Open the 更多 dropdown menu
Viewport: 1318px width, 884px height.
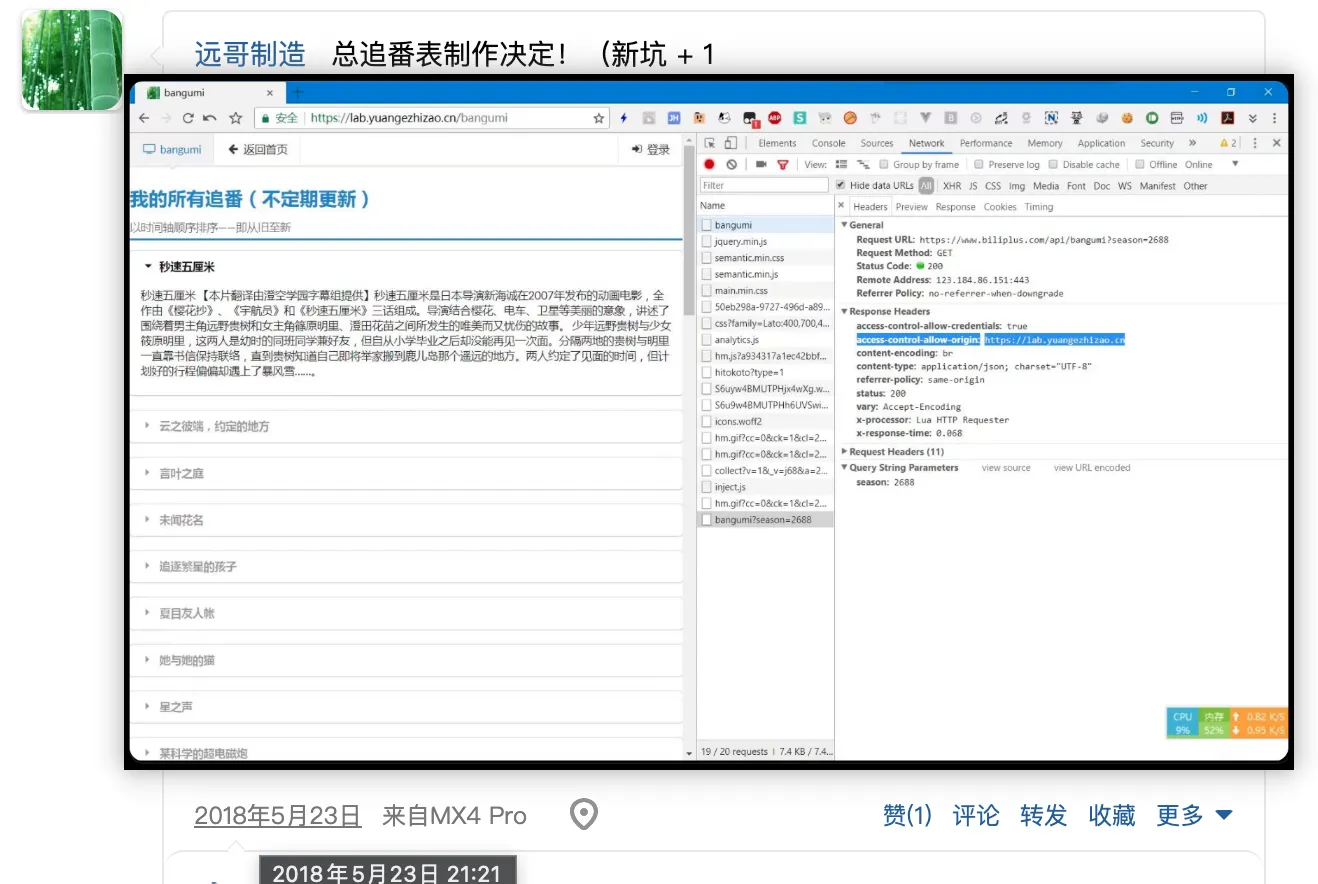[1194, 815]
